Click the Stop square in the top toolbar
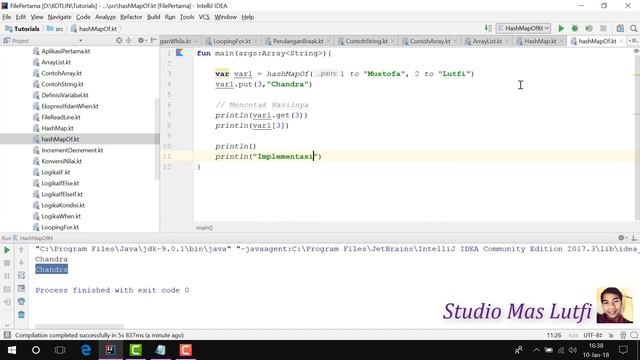The width and height of the screenshot is (640, 360). [603, 28]
